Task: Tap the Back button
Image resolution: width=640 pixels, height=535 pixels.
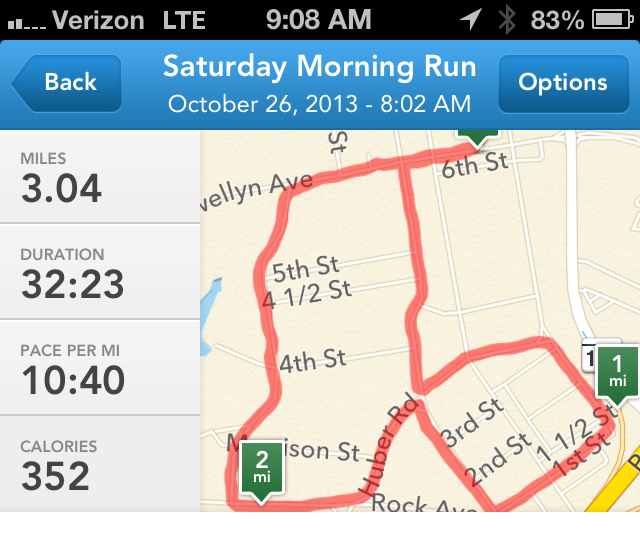Action: coord(67,83)
